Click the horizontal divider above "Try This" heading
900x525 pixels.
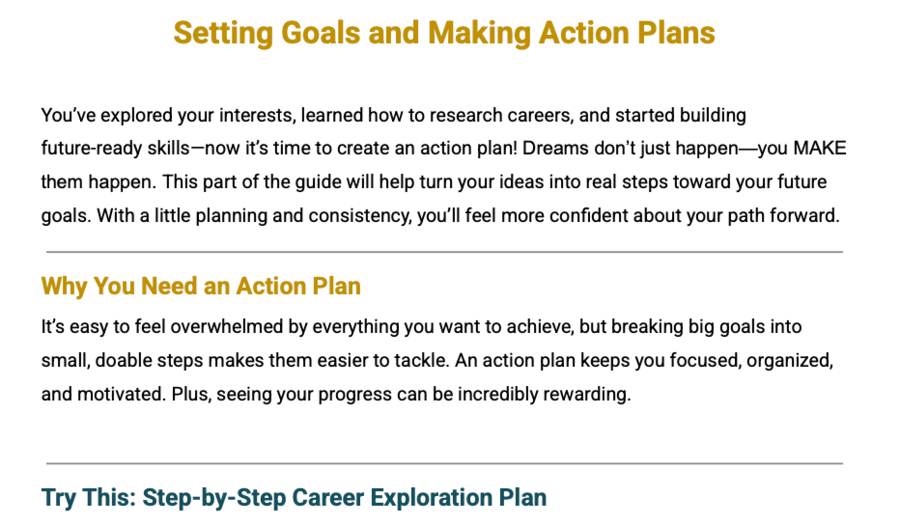[444, 463]
